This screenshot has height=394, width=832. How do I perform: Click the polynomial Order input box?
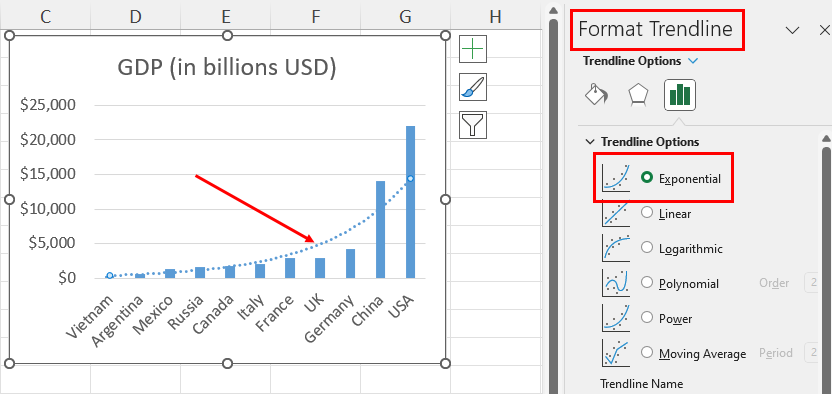pyautogui.click(x=812, y=283)
